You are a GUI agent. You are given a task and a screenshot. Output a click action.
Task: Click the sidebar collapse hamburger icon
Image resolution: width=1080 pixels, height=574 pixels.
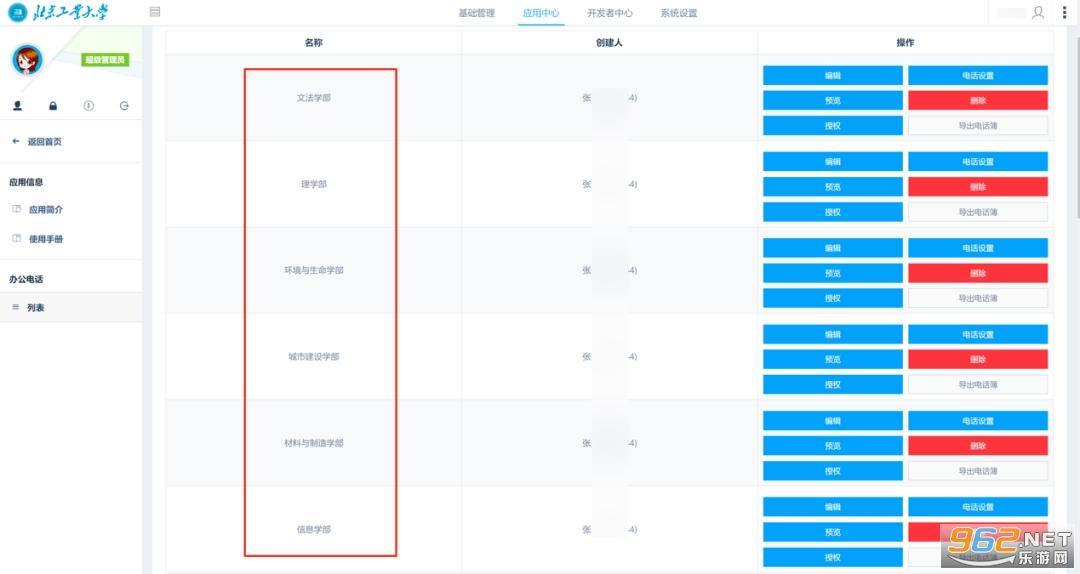(x=154, y=12)
